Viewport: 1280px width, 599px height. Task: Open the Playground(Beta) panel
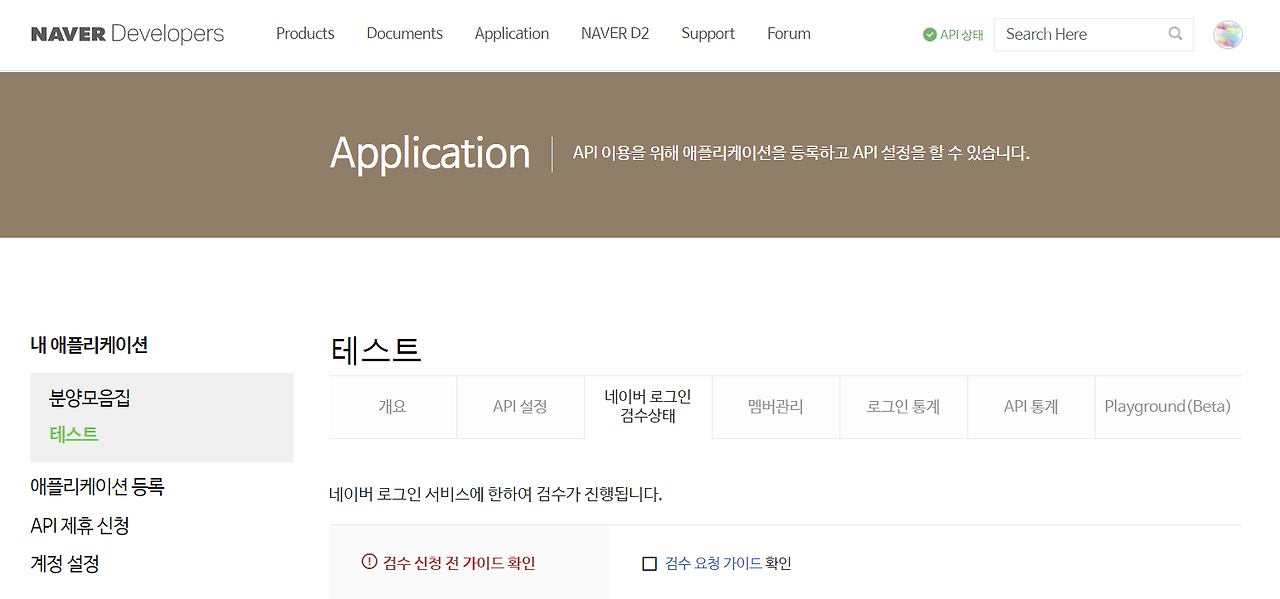[x=1166, y=406]
